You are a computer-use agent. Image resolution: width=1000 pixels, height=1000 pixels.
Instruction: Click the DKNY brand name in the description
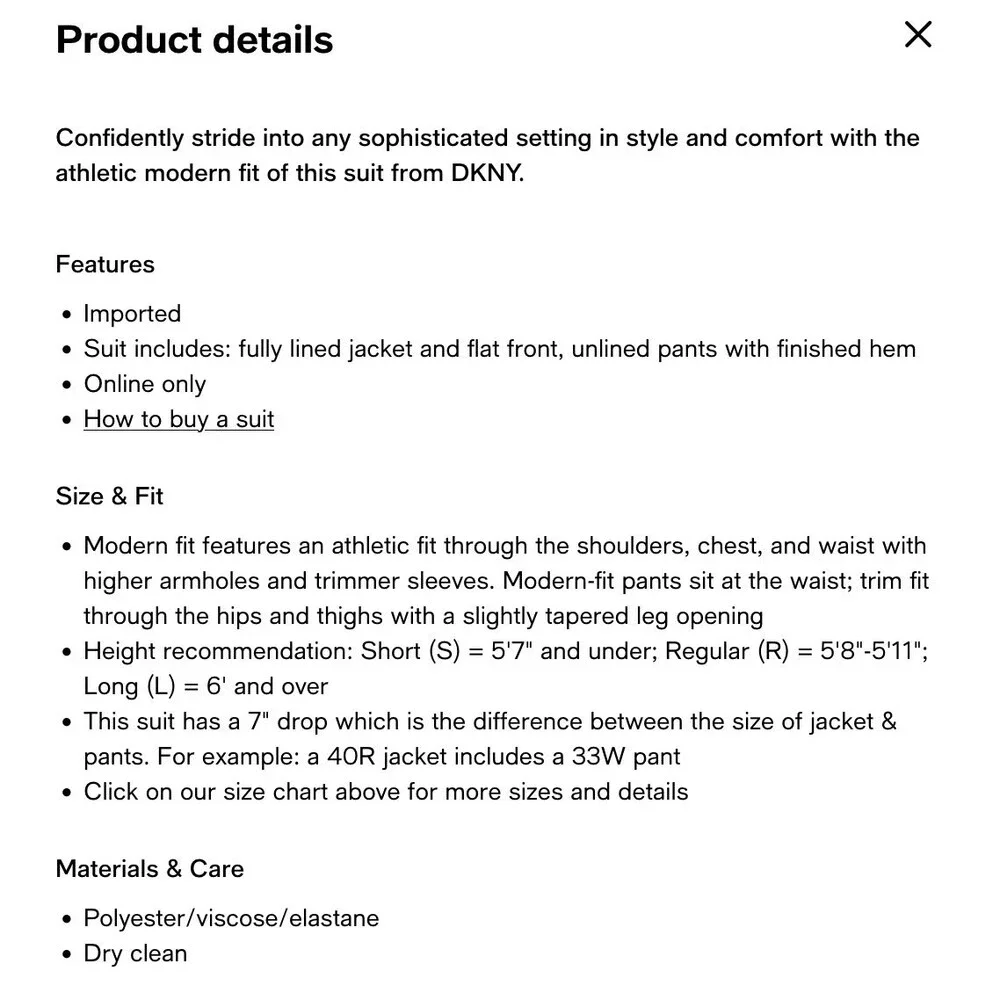coord(487,173)
